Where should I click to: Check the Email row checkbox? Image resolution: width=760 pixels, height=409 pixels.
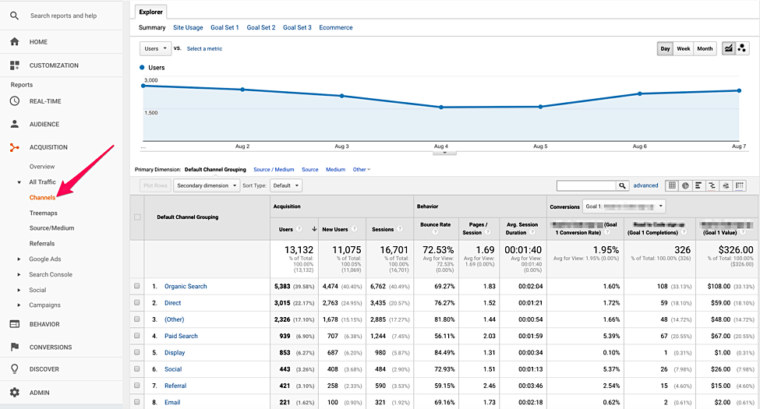(x=137, y=402)
